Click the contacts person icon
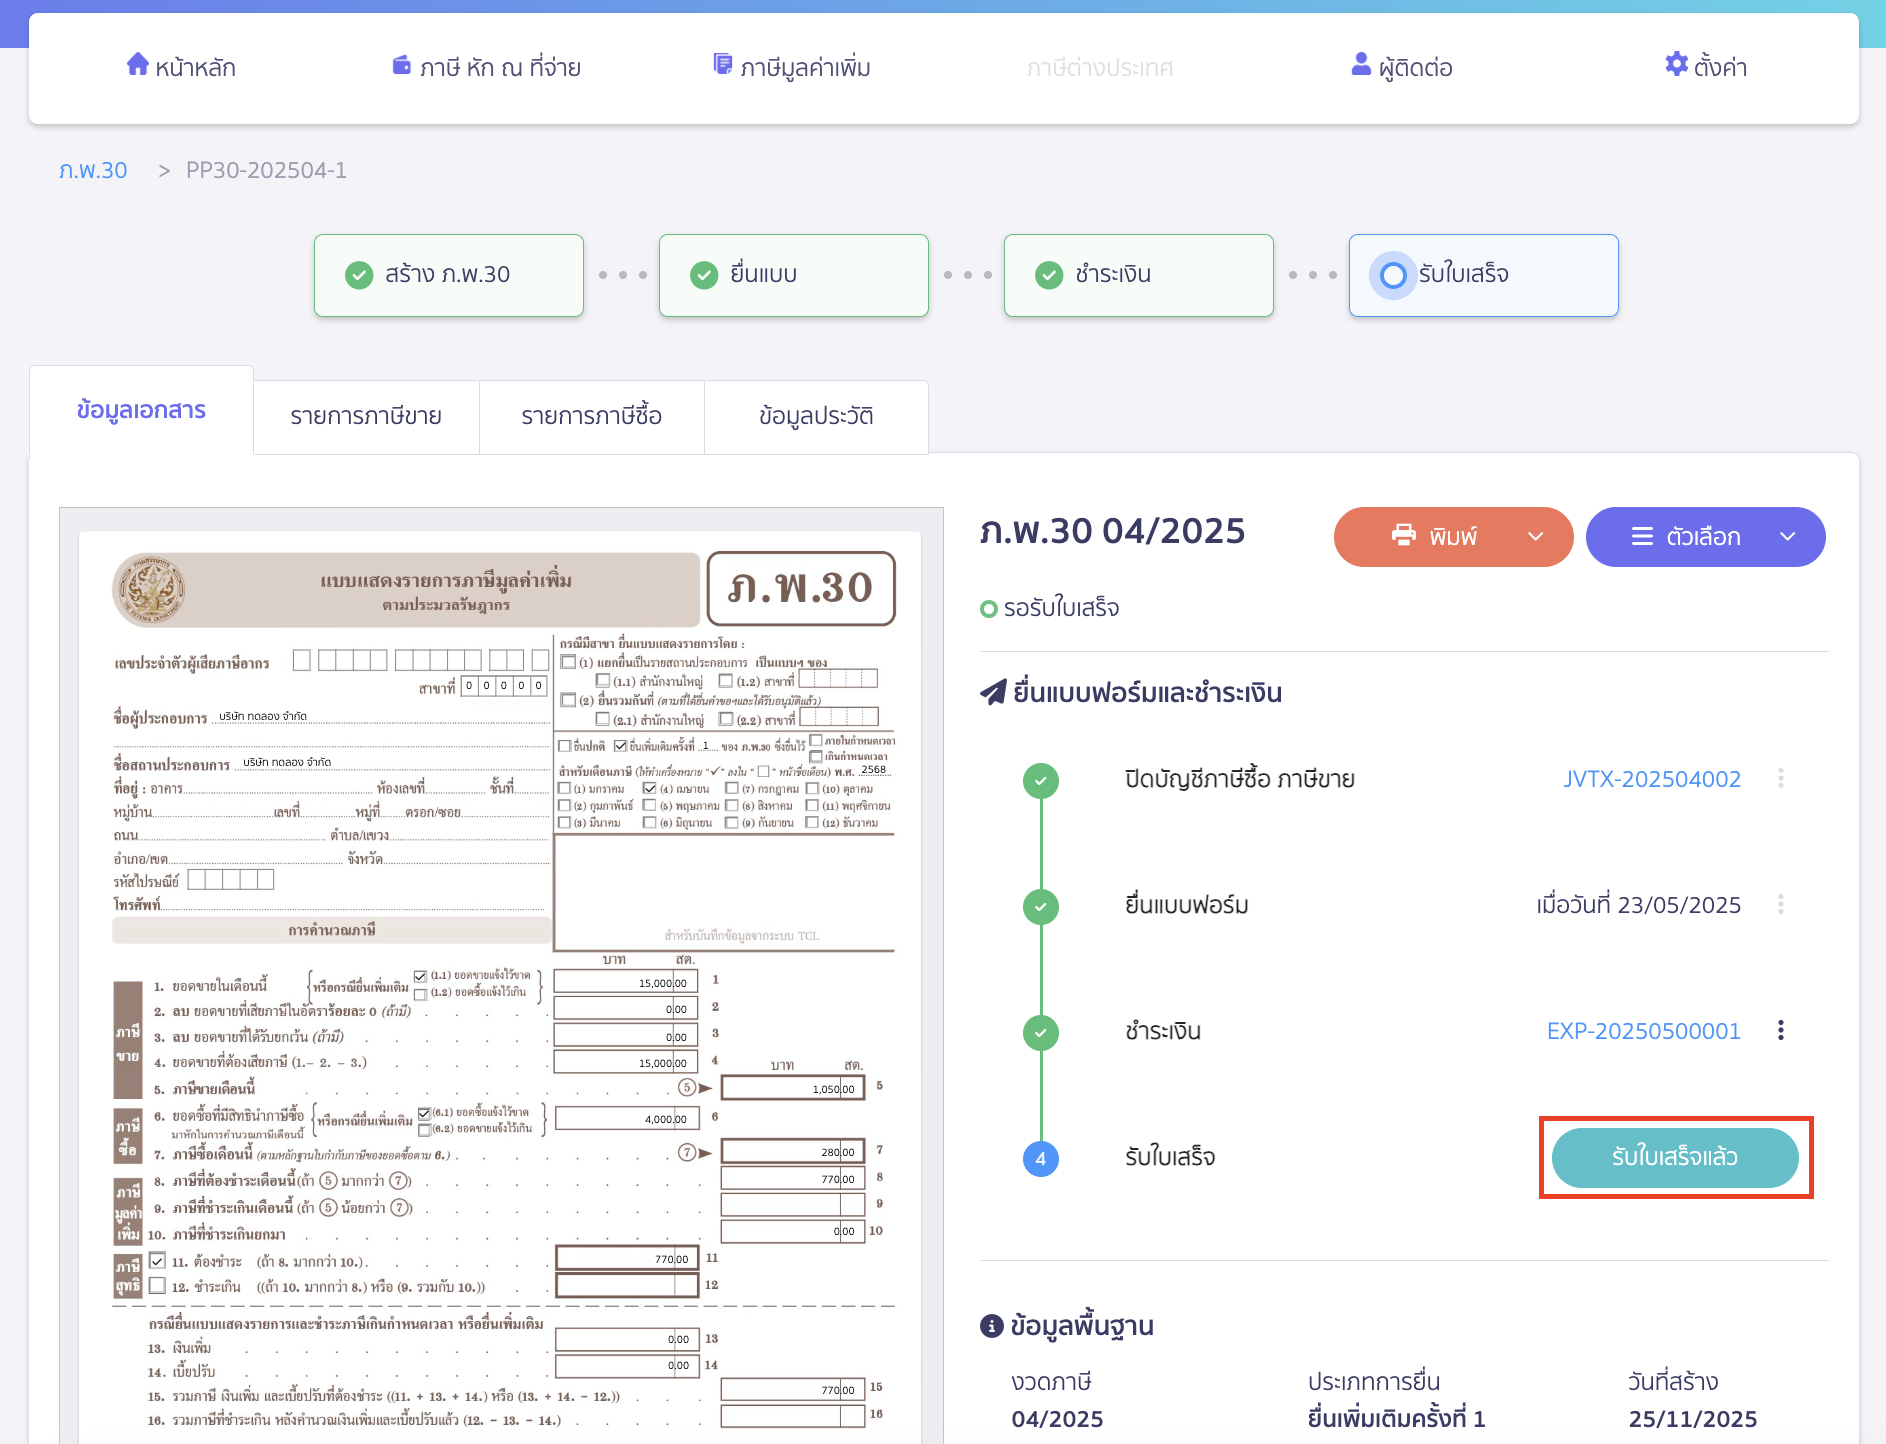 [x=1360, y=65]
